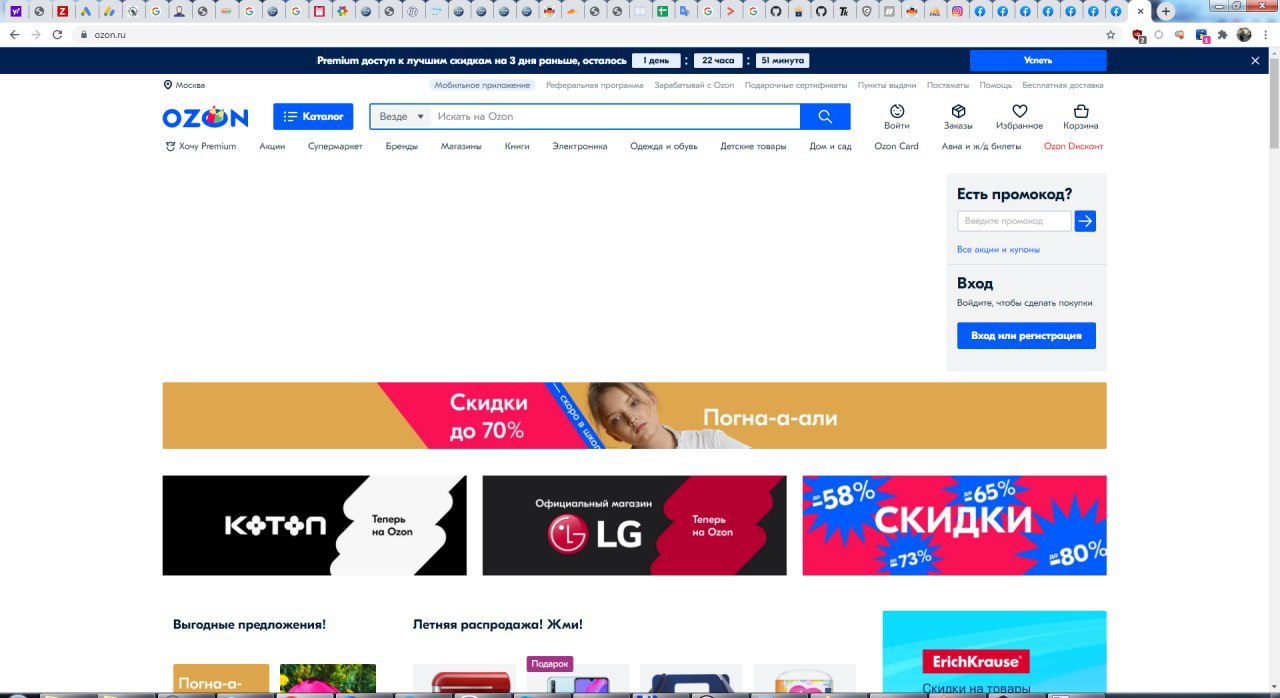Open a new browser tab with plus
Viewport: 1280px width, 698px height.
click(x=1165, y=12)
